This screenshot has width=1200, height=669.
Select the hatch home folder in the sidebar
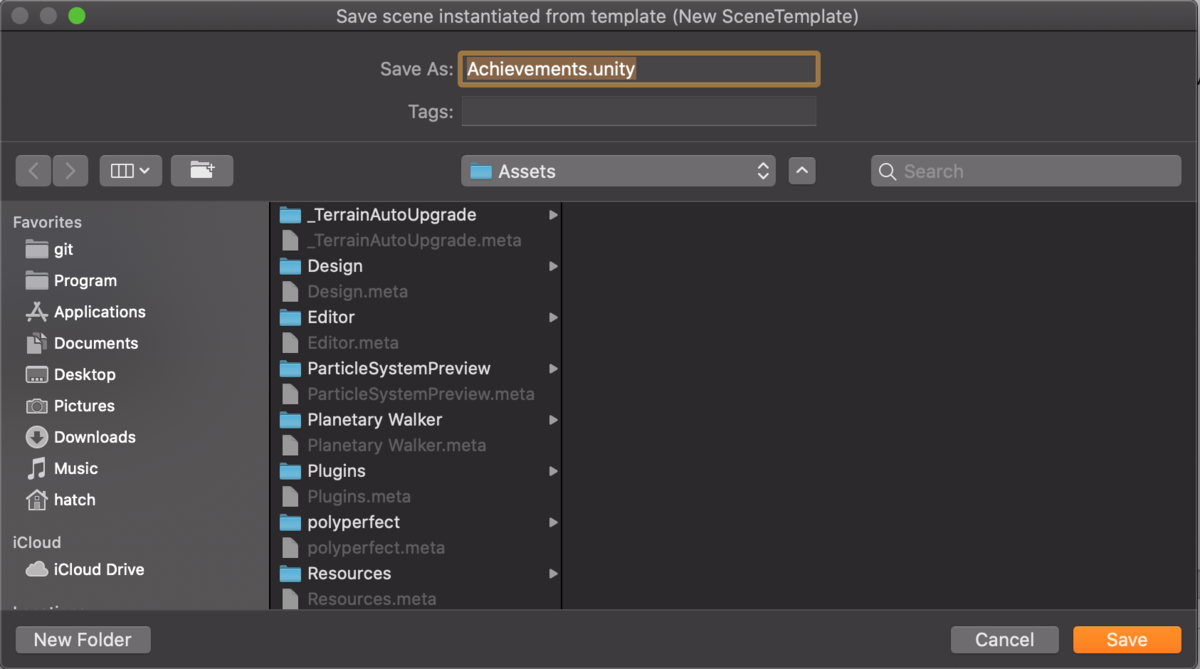point(75,500)
